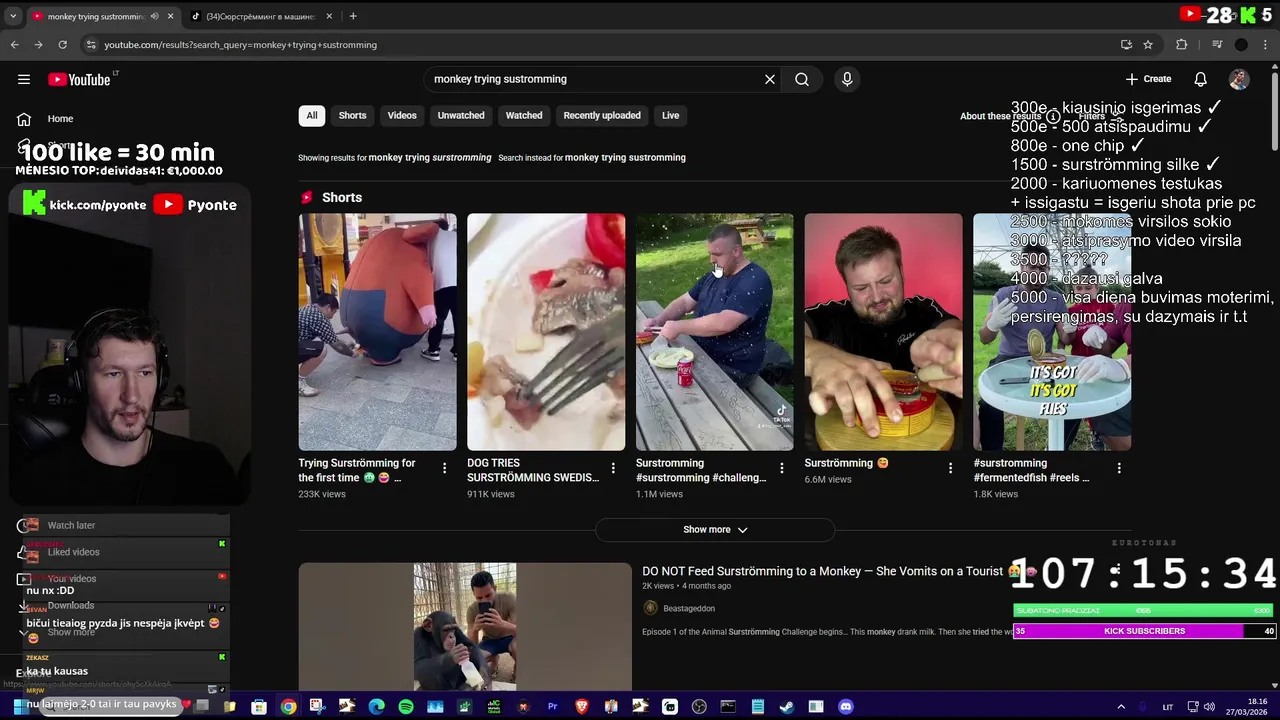Open Spotify from the taskbar
The height and width of the screenshot is (720, 1280).
point(405,707)
